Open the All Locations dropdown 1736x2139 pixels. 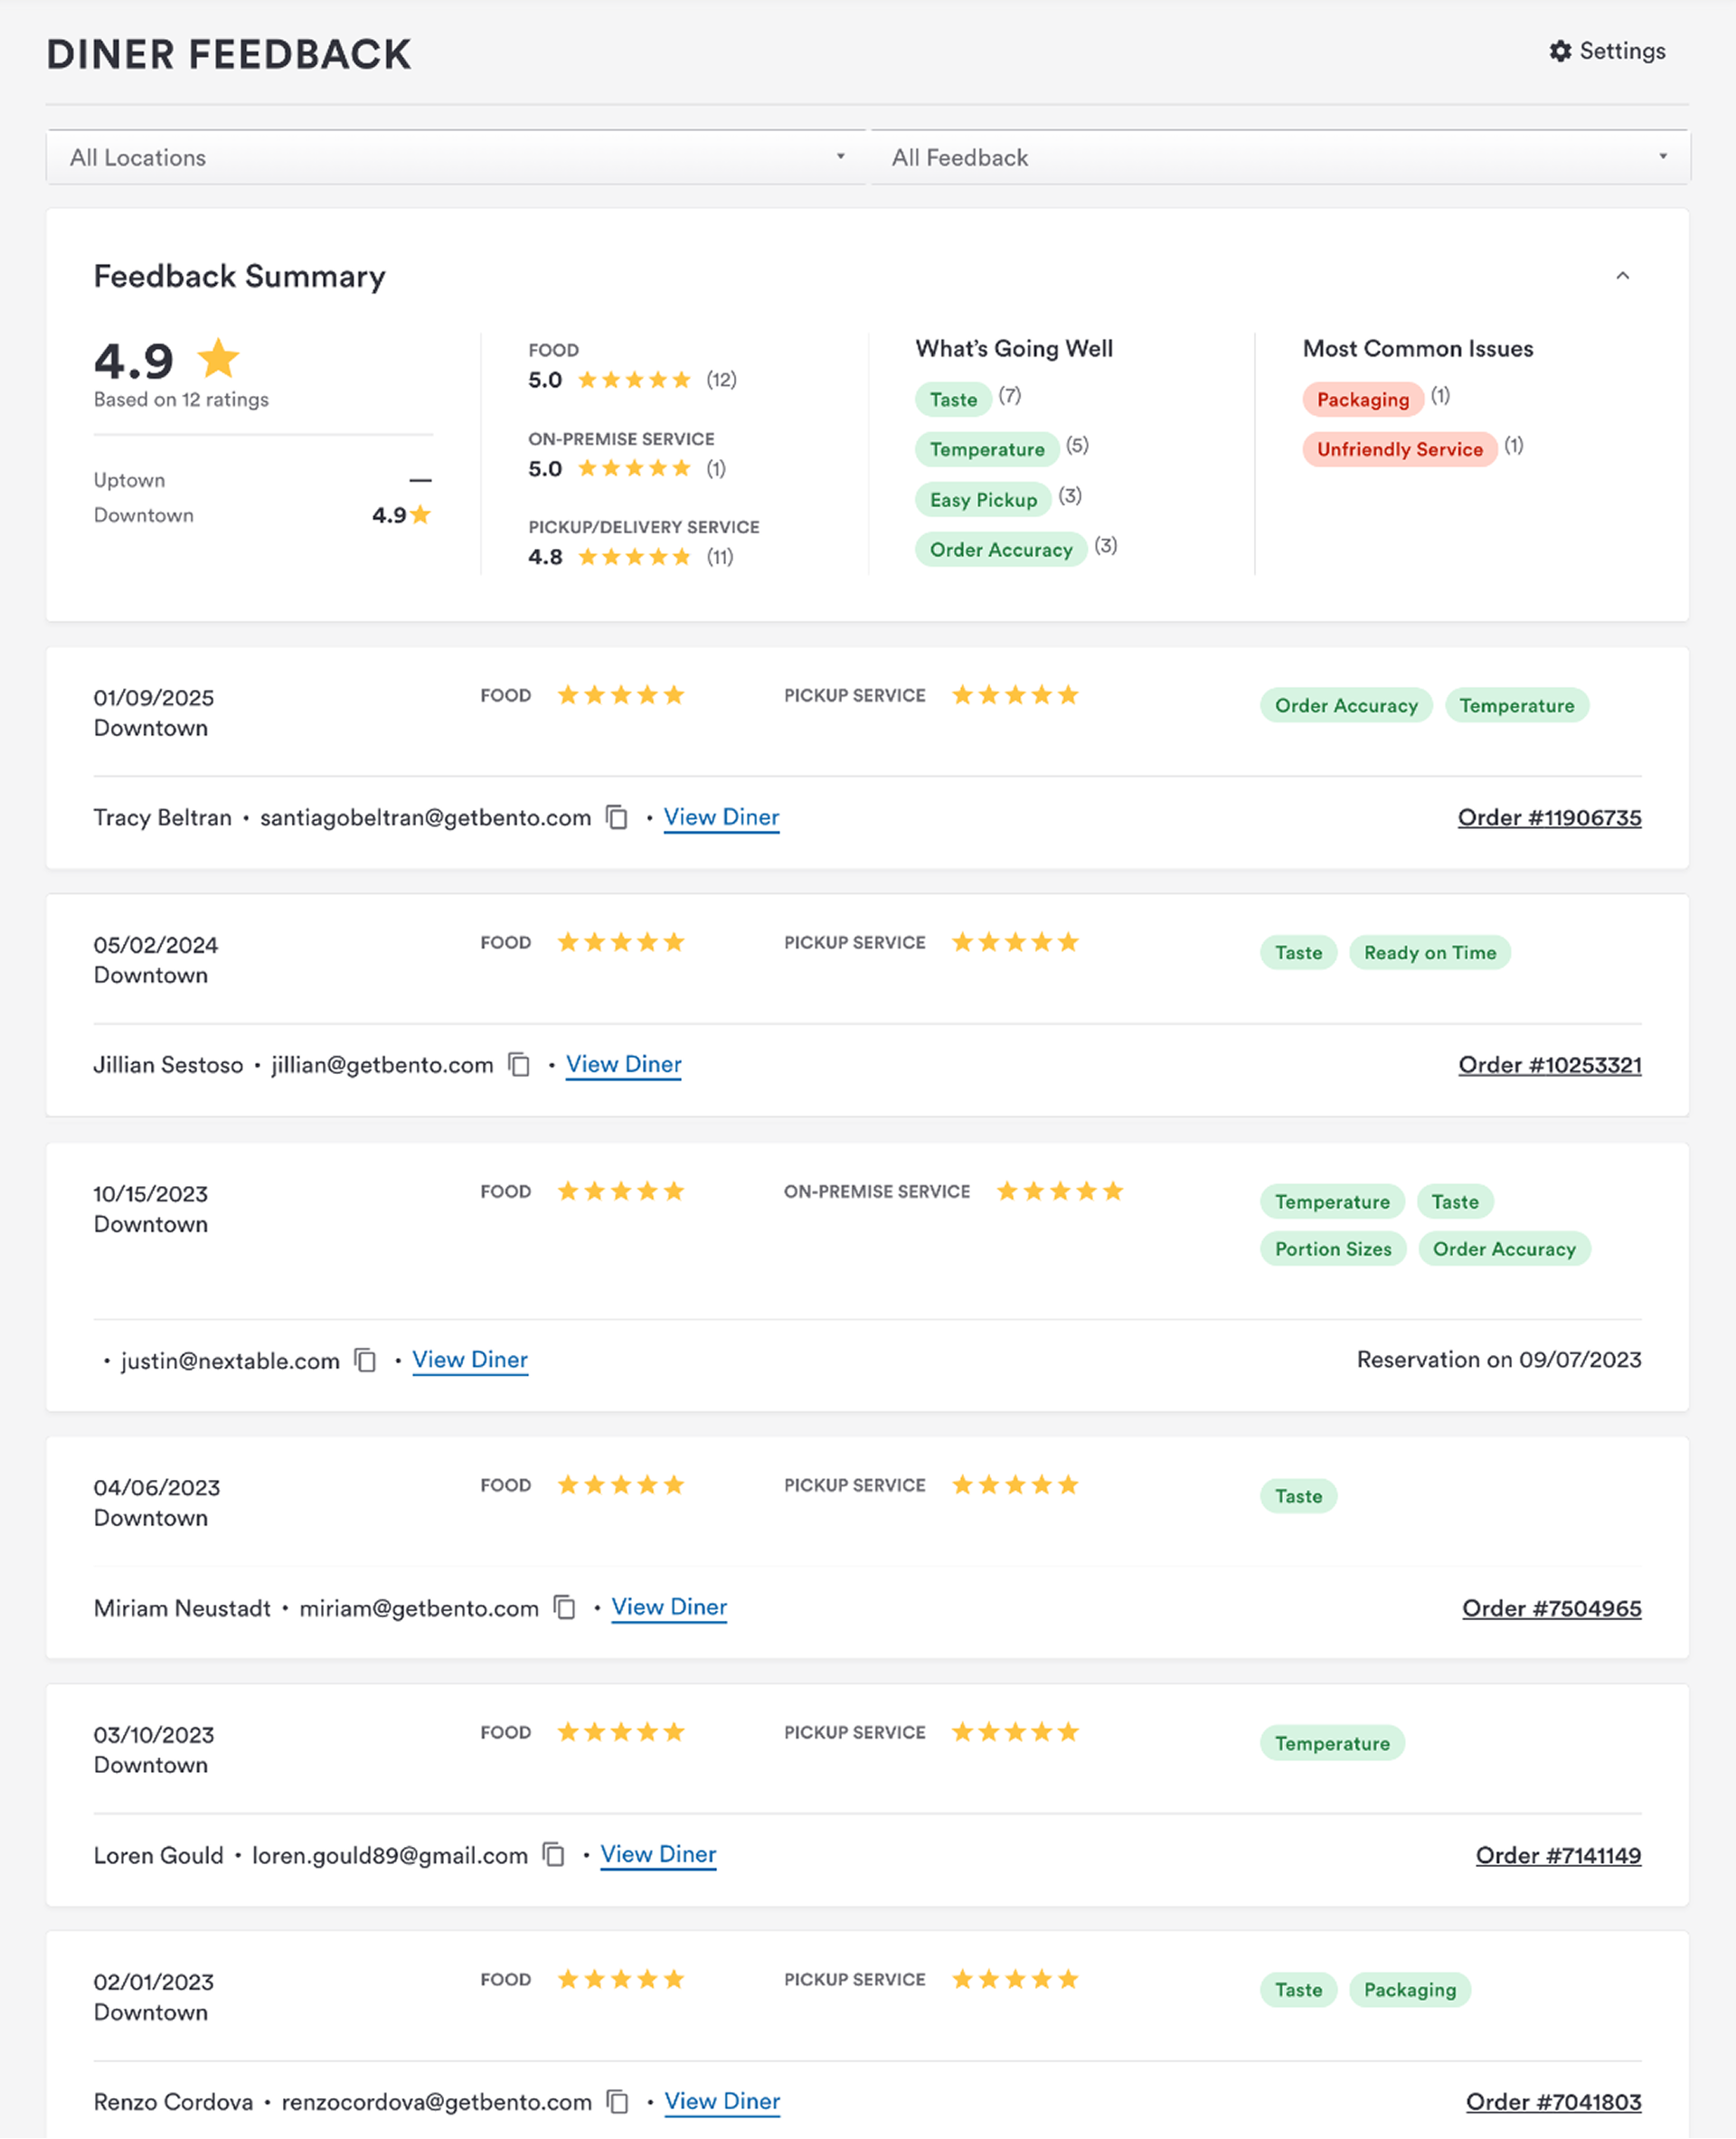[x=456, y=157]
